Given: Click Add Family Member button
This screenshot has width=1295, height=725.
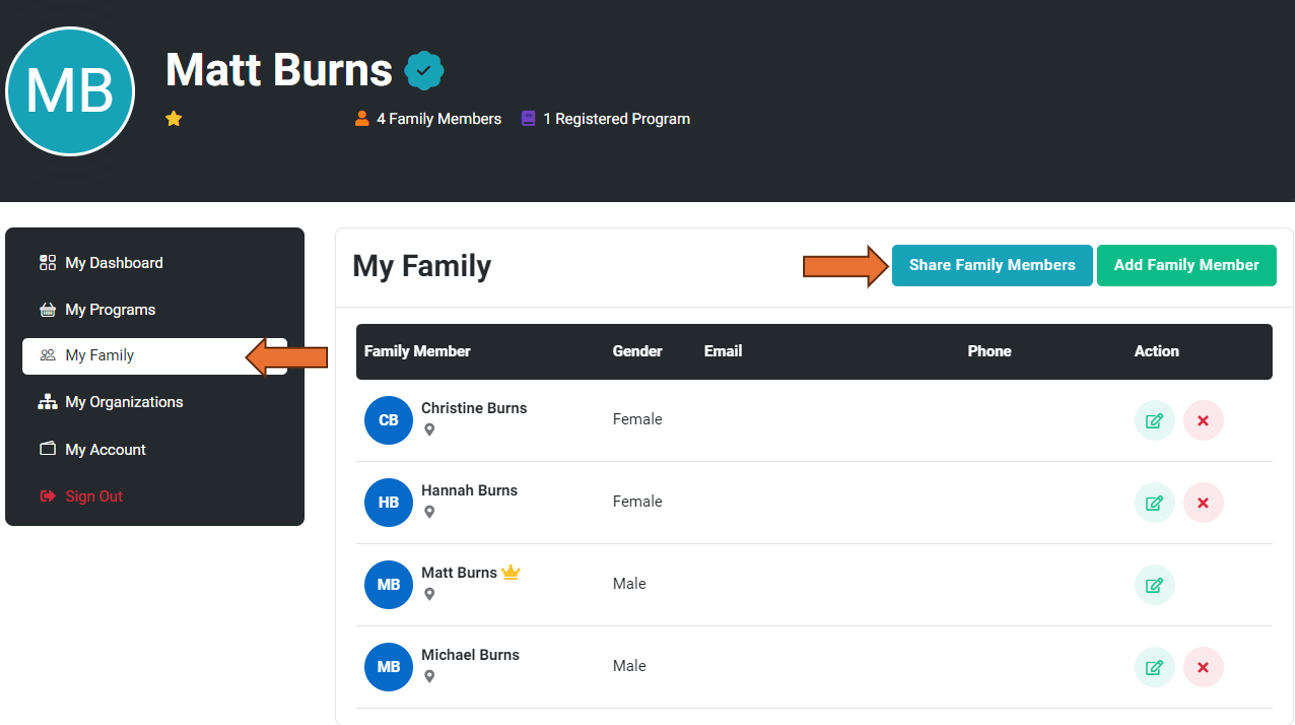Looking at the screenshot, I should point(1187,265).
